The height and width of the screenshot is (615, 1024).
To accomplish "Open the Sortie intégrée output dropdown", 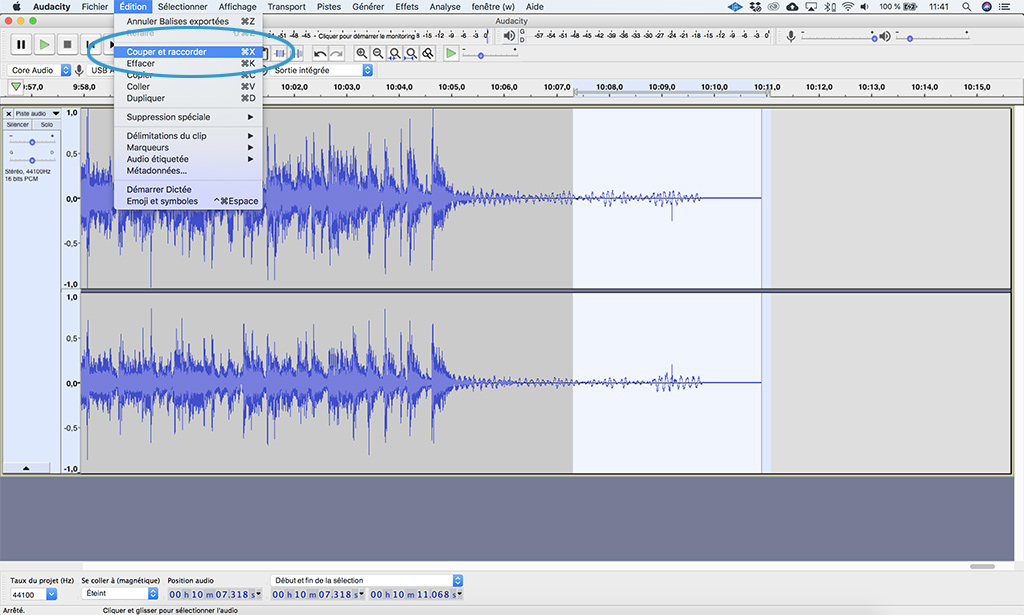I will click(x=321, y=70).
